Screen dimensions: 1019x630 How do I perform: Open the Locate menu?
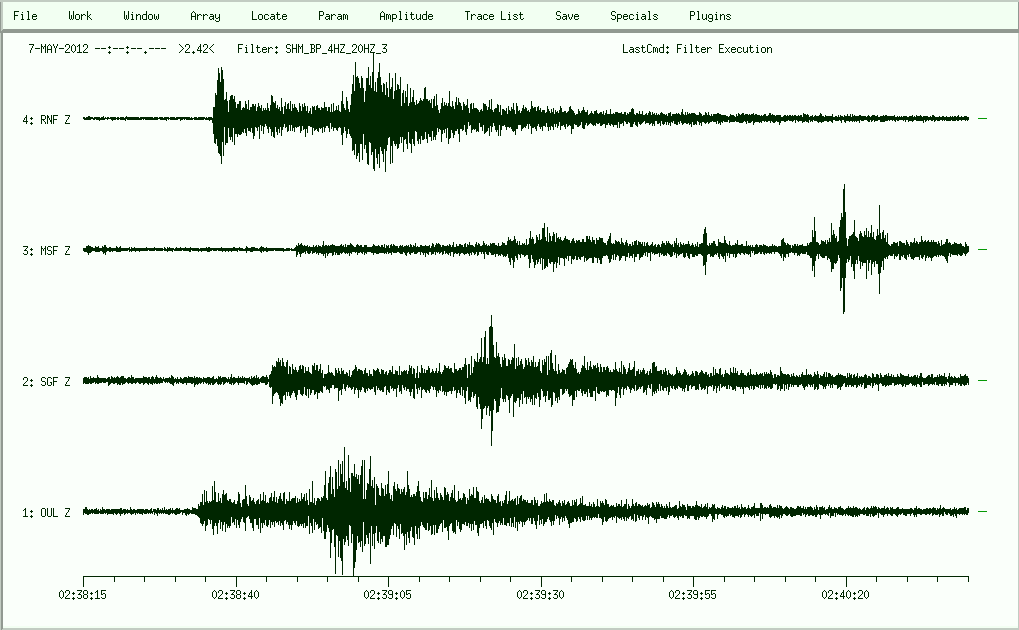(x=269, y=16)
